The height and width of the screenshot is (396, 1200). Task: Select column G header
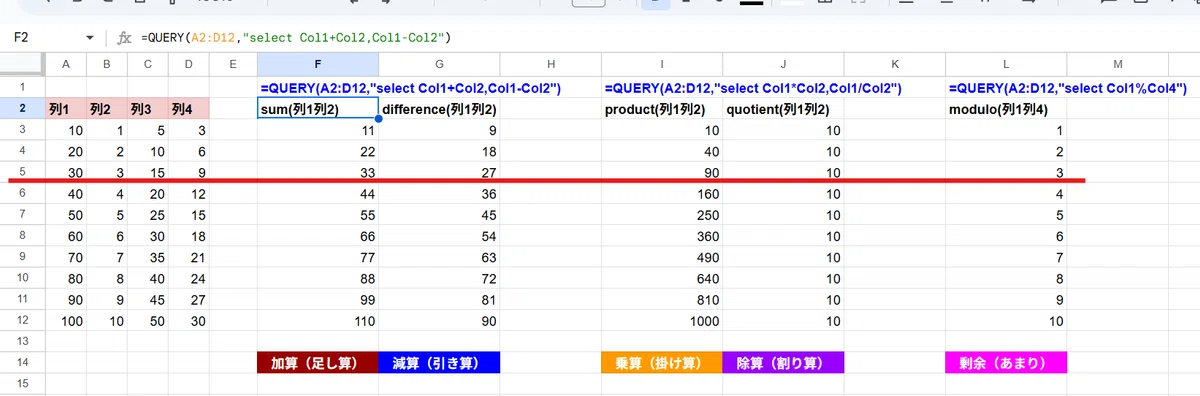point(440,64)
